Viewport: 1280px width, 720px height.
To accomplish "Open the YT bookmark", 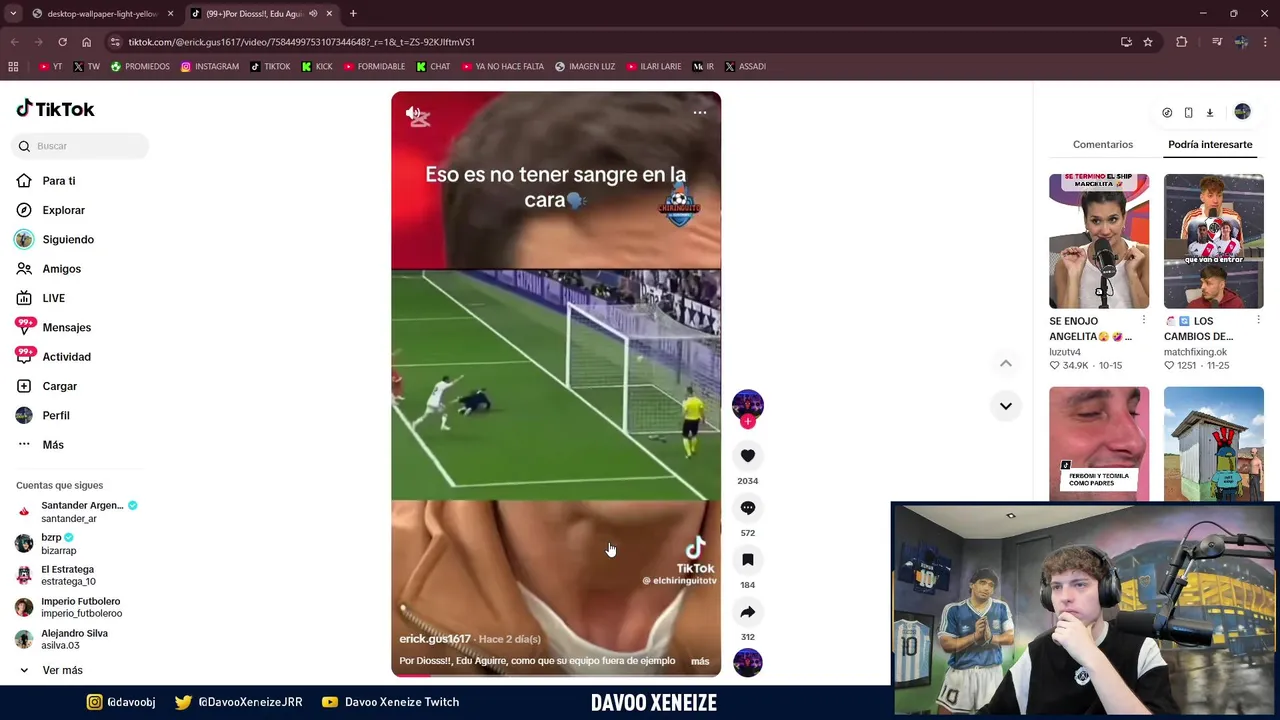I will pos(50,67).
